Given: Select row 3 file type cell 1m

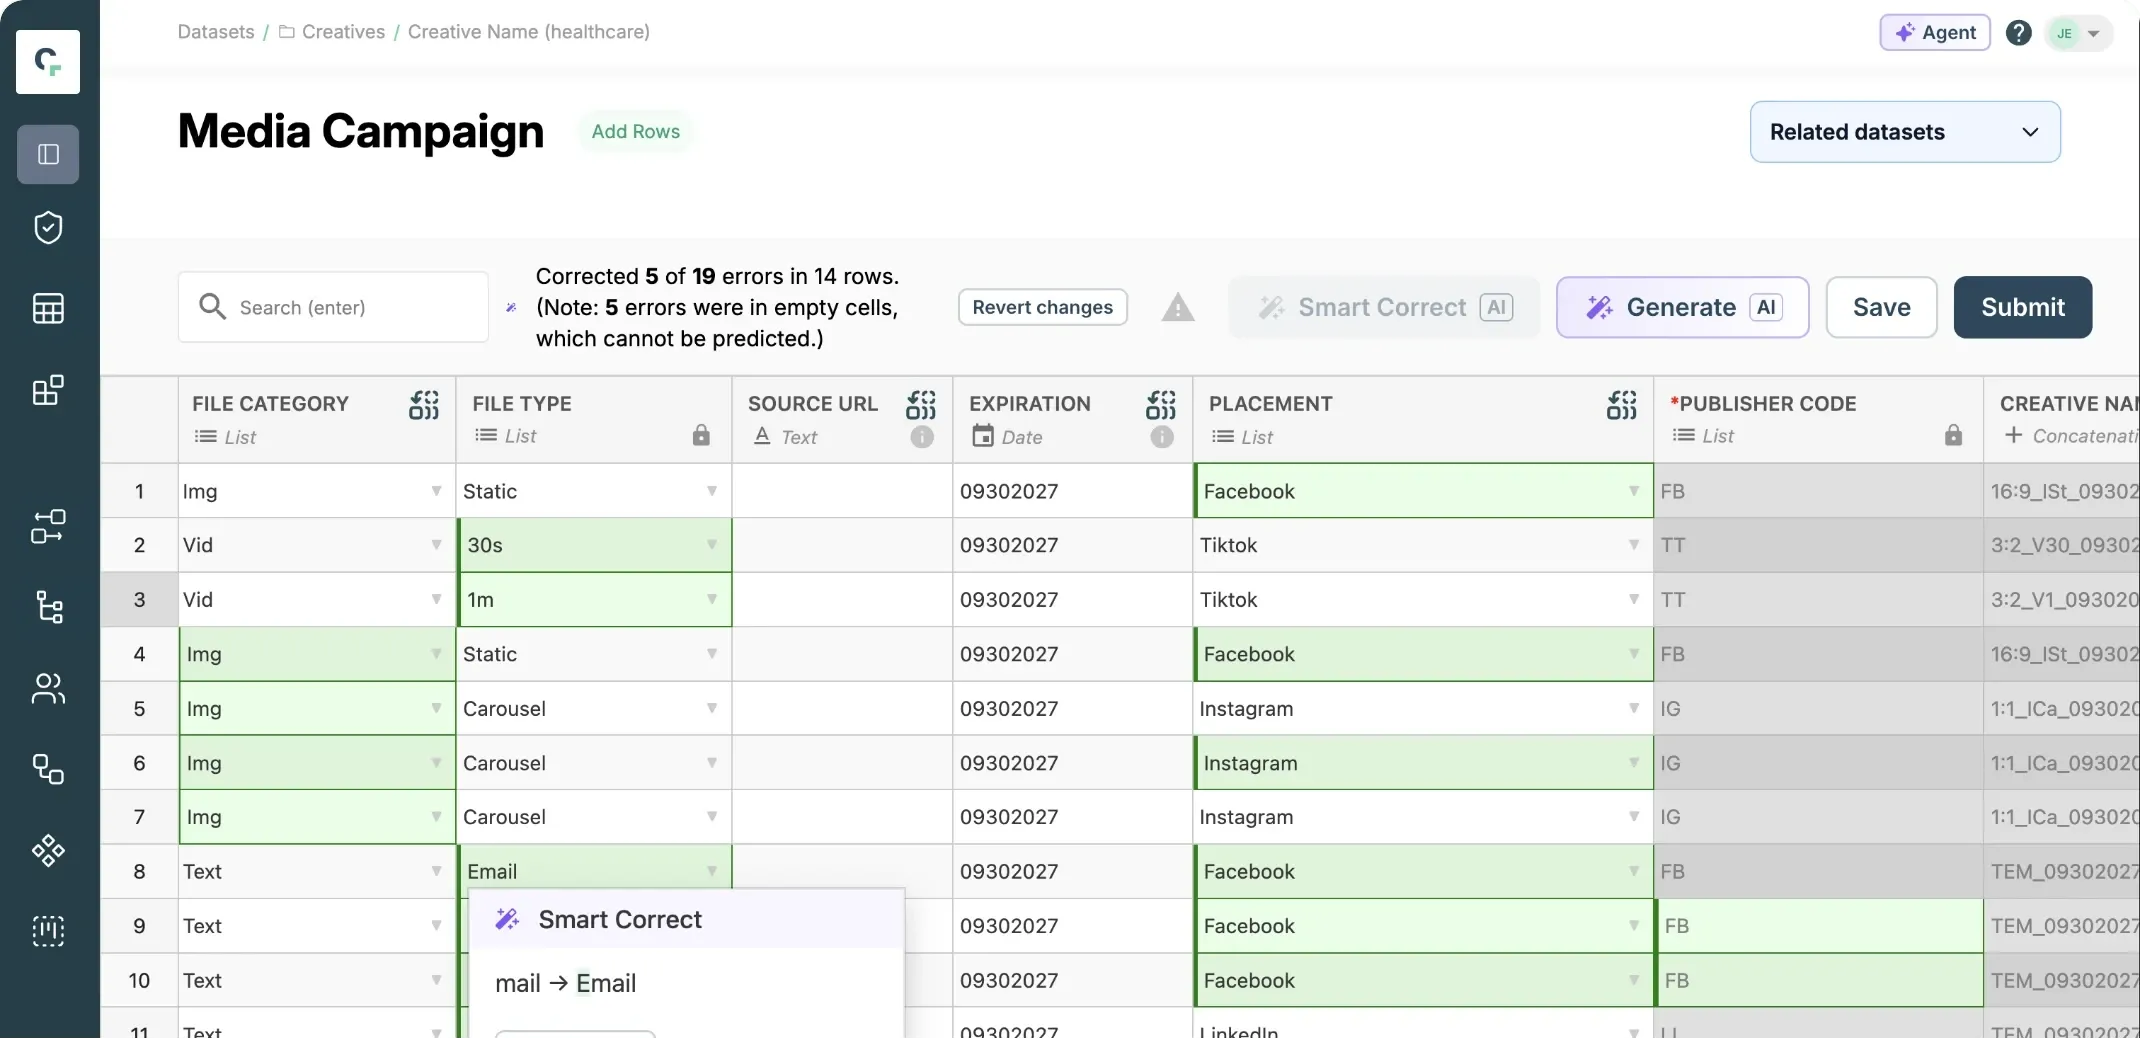Looking at the screenshot, I should [x=594, y=600].
